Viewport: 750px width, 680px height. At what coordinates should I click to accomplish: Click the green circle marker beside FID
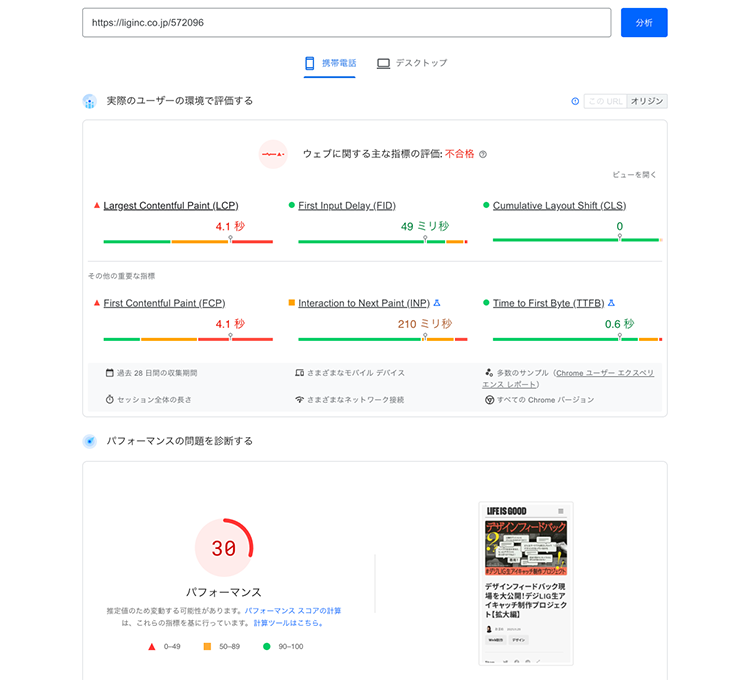click(x=291, y=205)
